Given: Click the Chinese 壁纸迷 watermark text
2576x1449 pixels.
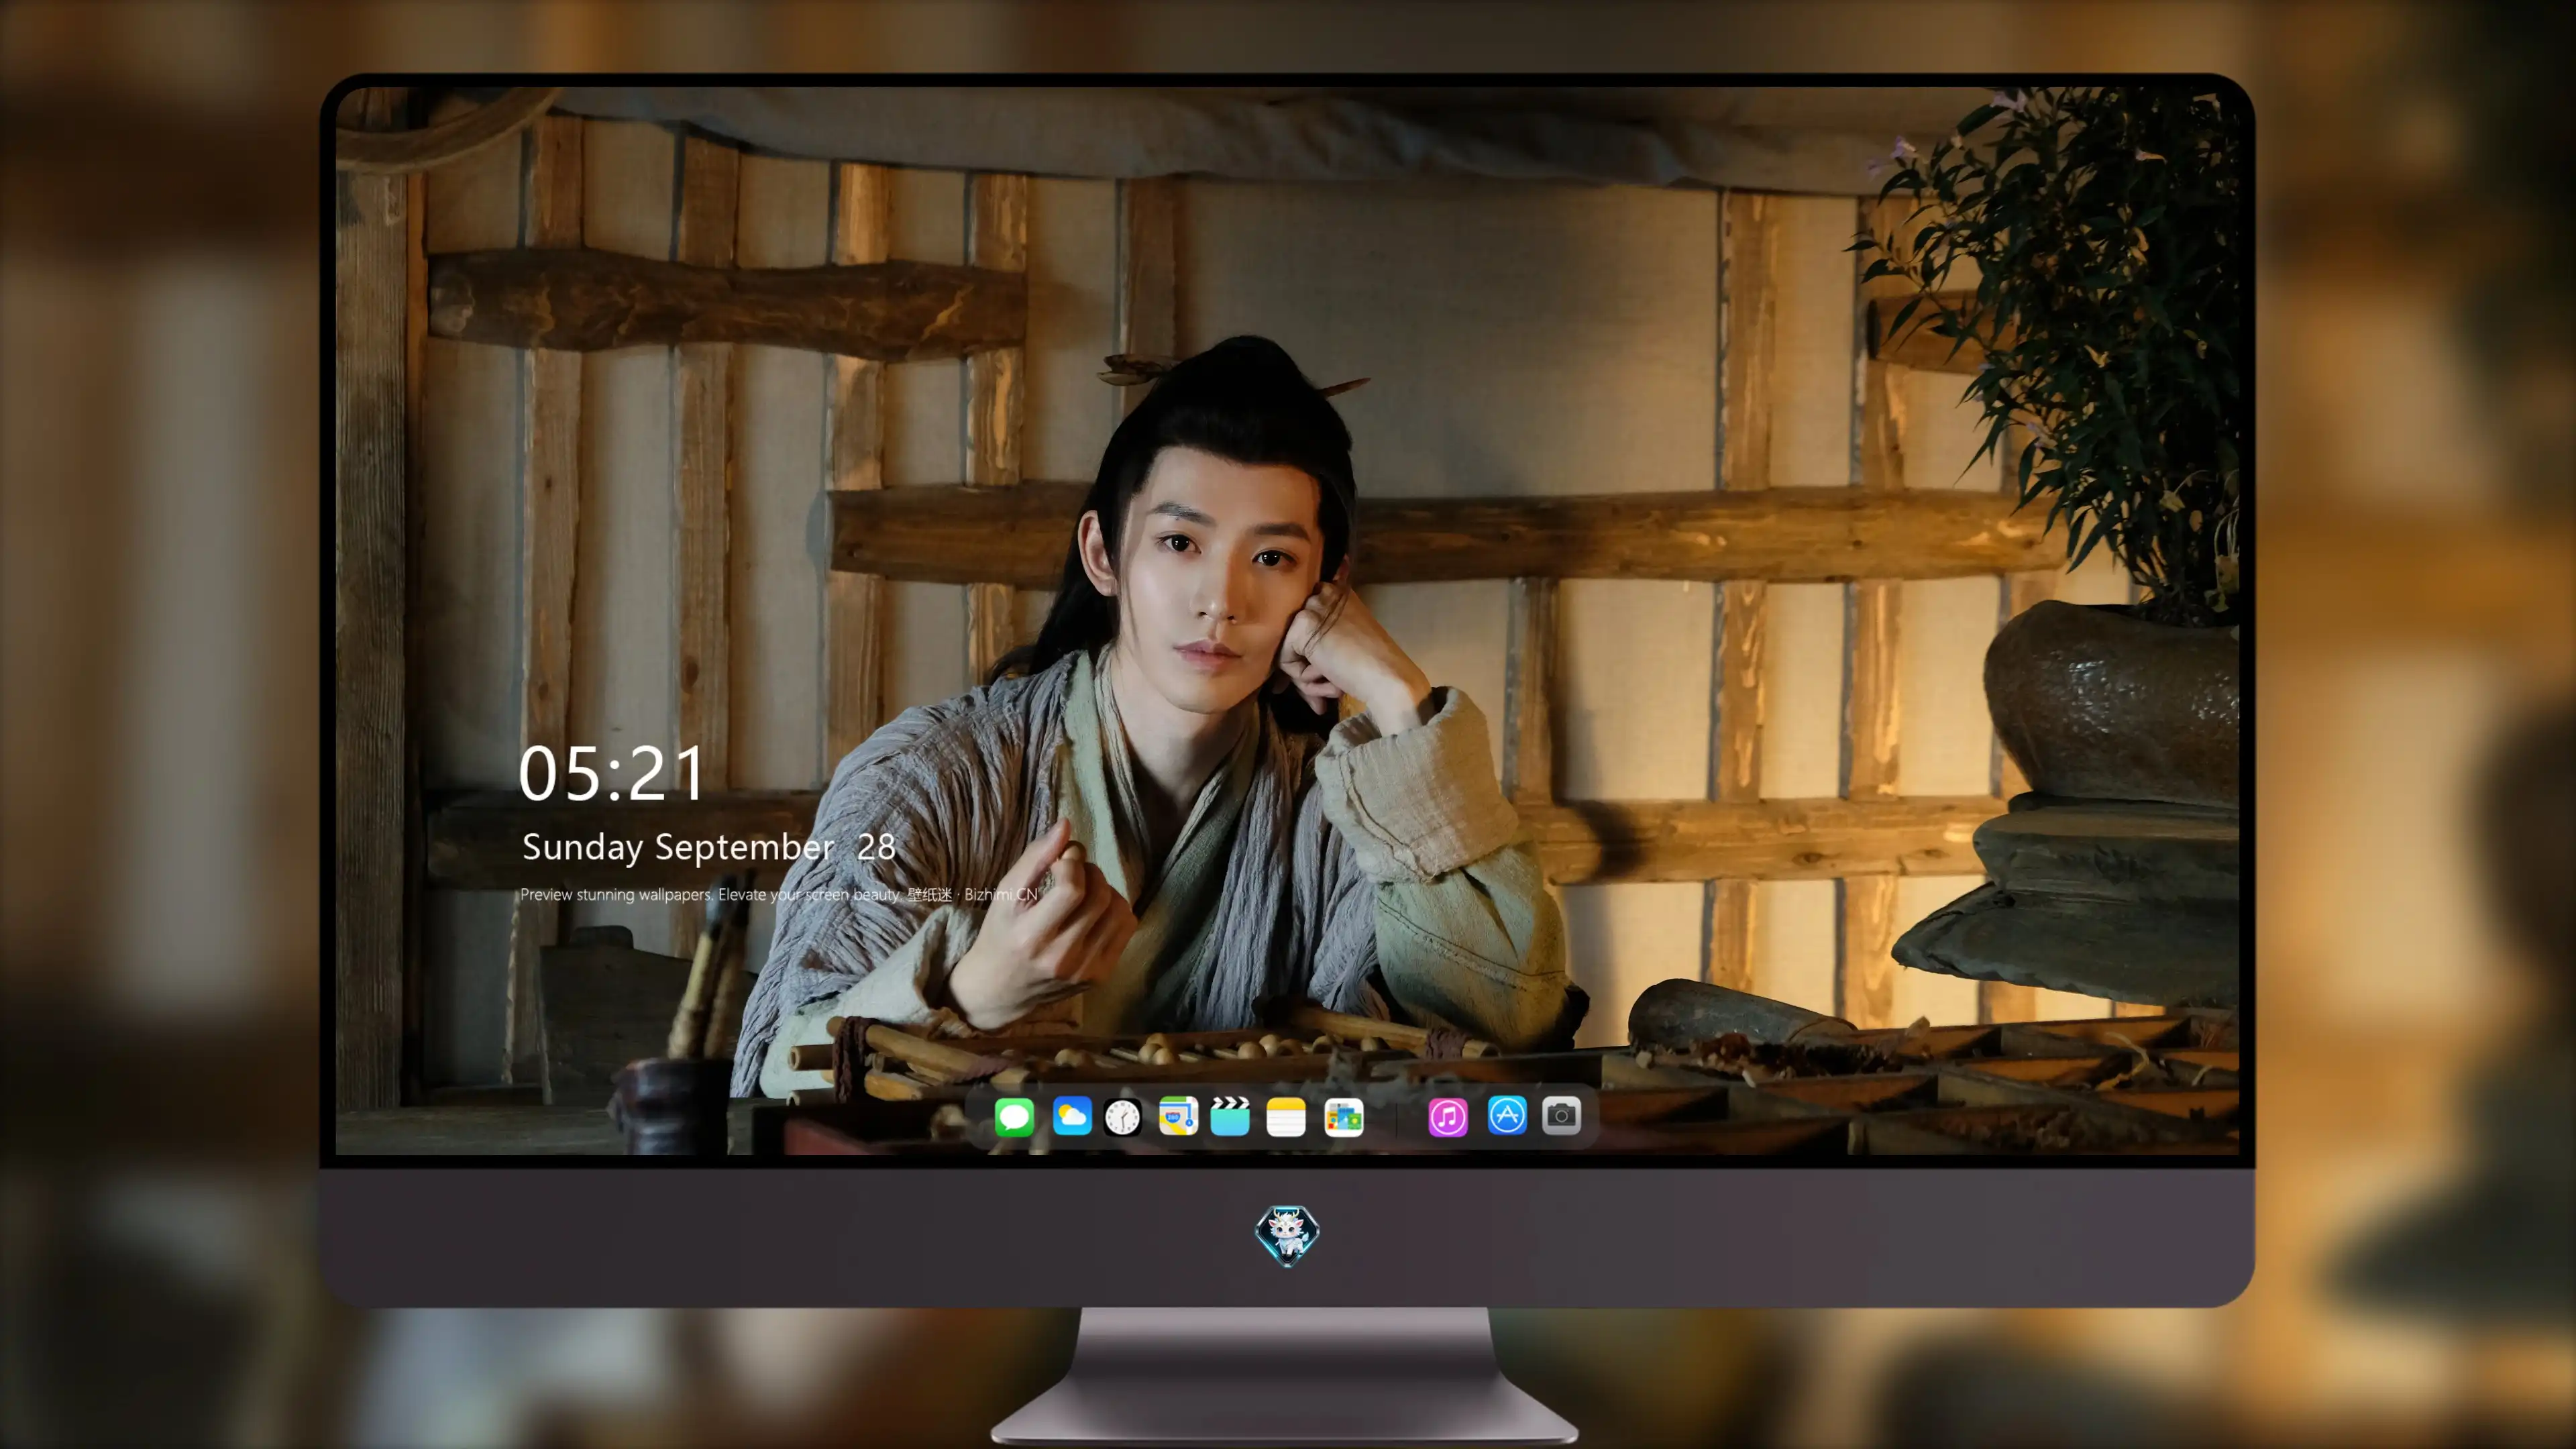Looking at the screenshot, I should [x=929, y=894].
